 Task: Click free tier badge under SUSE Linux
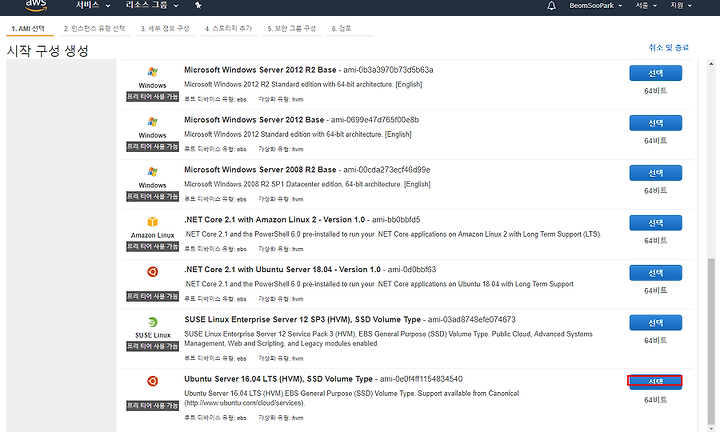[152, 346]
